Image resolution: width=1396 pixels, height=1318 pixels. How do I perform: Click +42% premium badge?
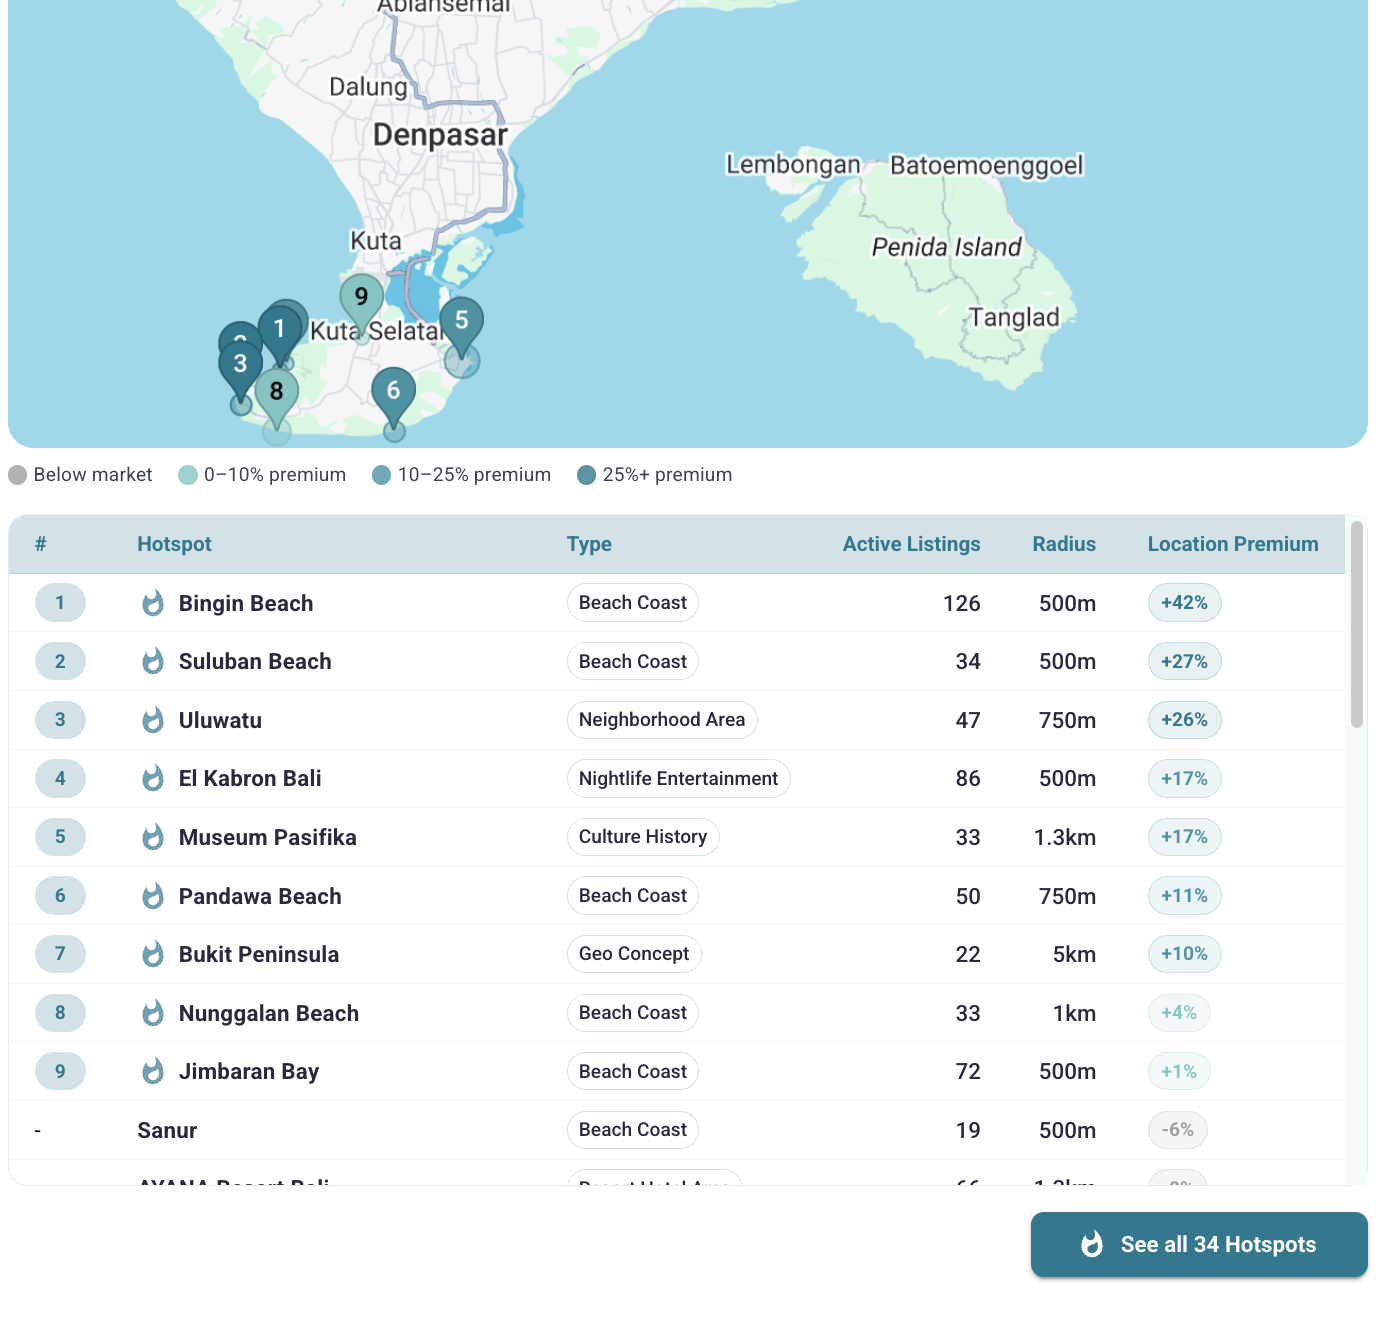(x=1184, y=603)
